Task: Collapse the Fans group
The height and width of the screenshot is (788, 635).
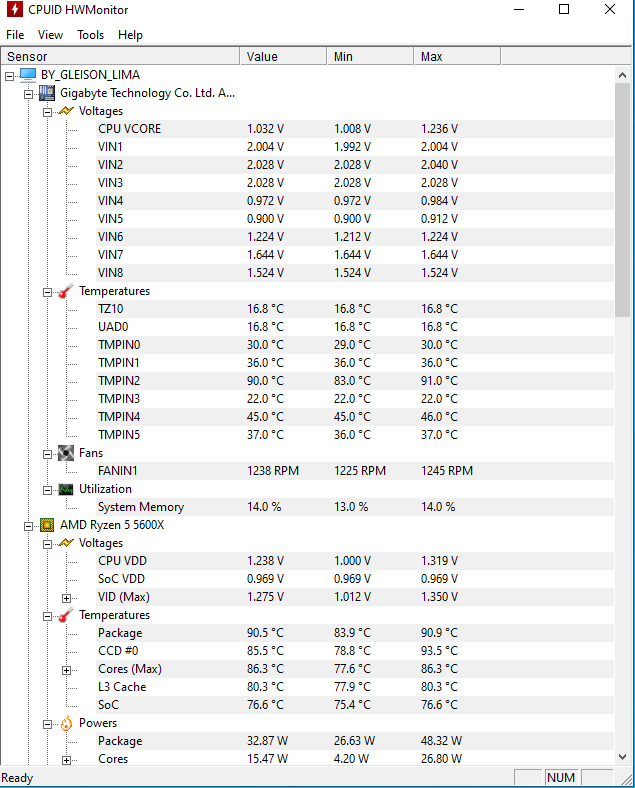Action: click(47, 454)
